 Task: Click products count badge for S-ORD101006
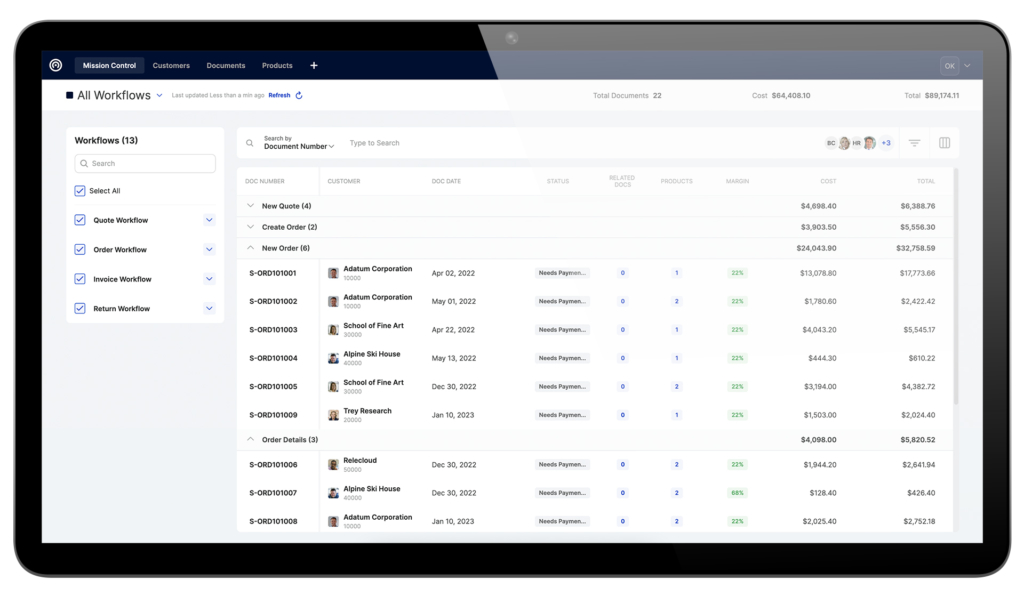[x=677, y=465]
